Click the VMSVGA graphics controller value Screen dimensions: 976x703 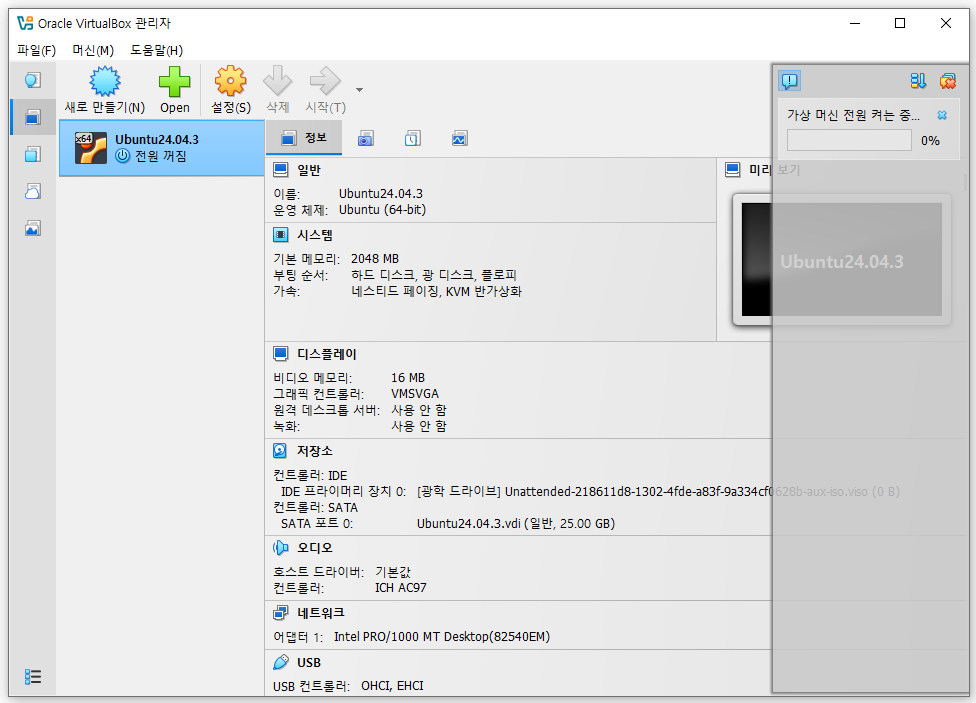415,394
